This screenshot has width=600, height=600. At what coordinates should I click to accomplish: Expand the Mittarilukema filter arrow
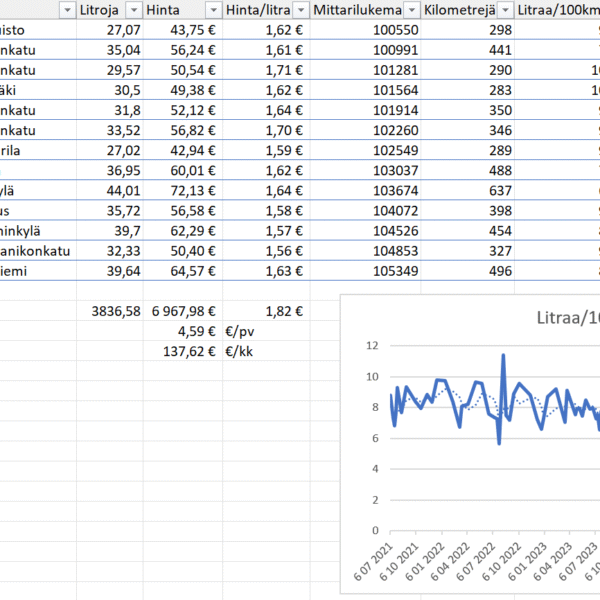pyautogui.click(x=405, y=10)
